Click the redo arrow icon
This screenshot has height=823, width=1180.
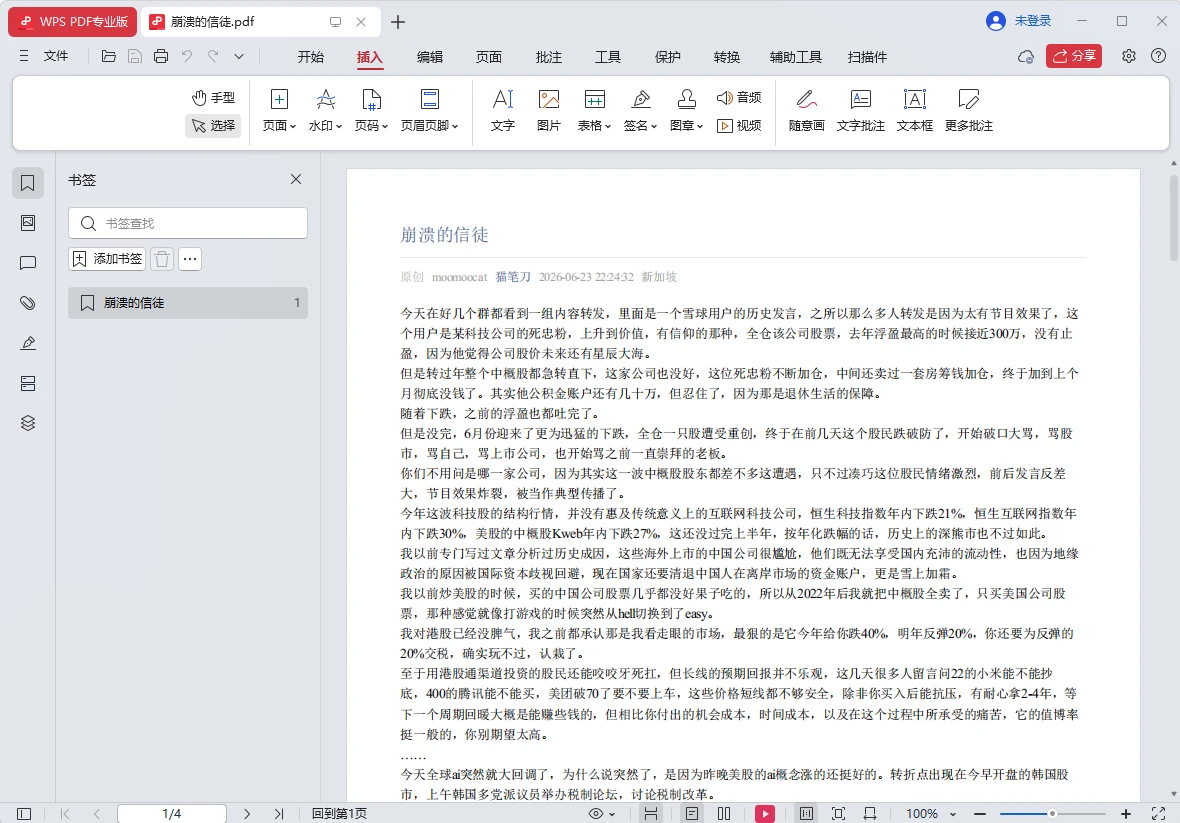coord(213,56)
